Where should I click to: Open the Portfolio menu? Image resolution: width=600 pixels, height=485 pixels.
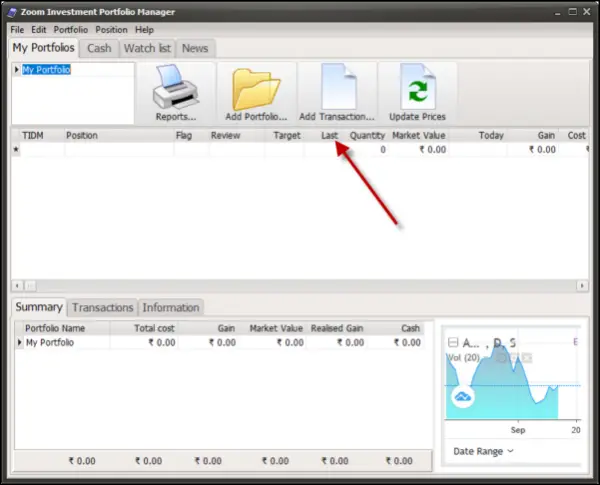71,29
